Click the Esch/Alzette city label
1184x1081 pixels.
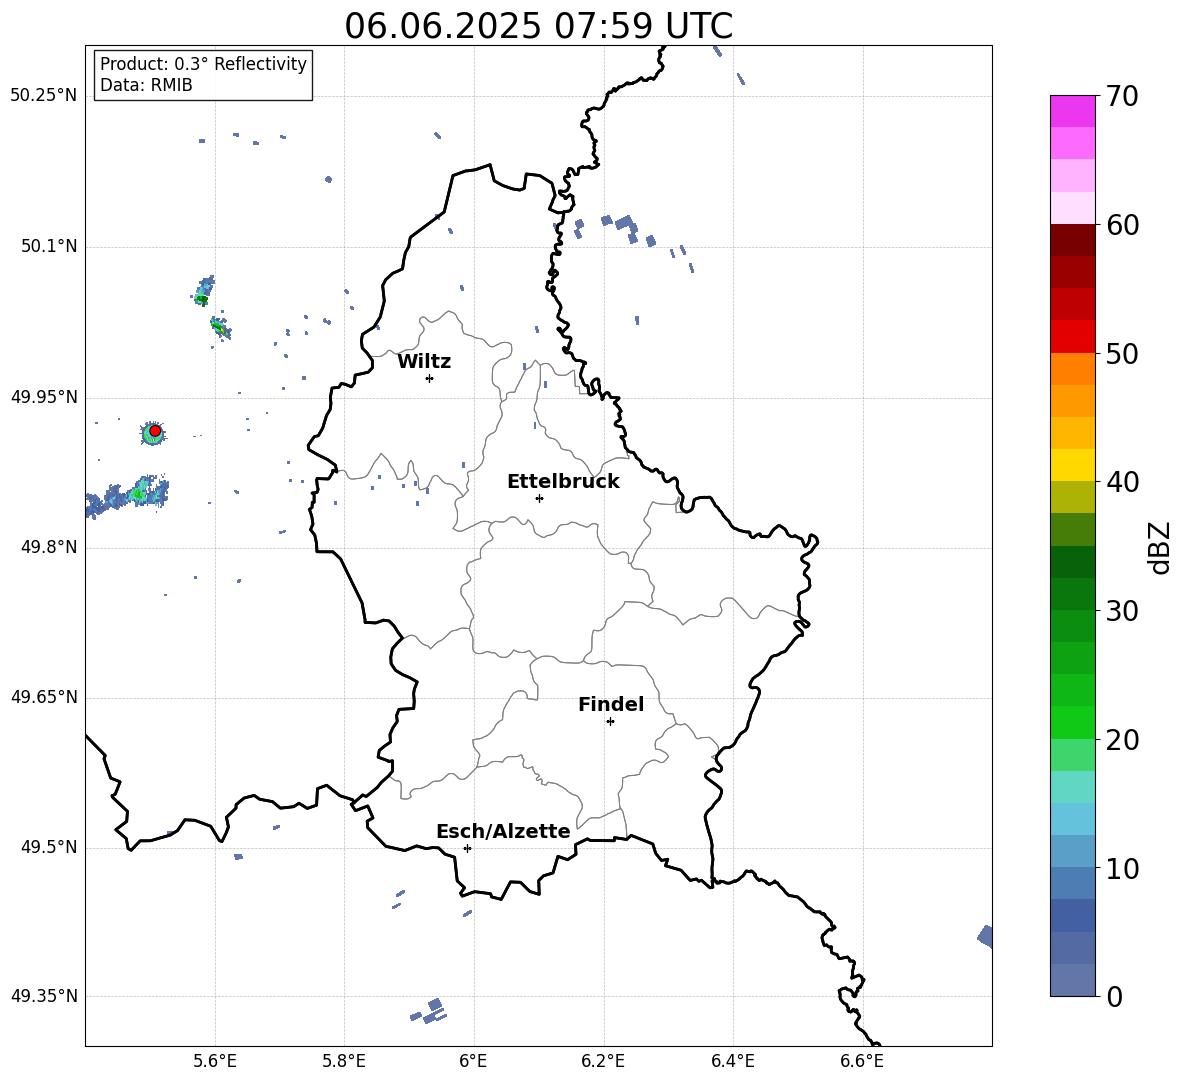[503, 831]
